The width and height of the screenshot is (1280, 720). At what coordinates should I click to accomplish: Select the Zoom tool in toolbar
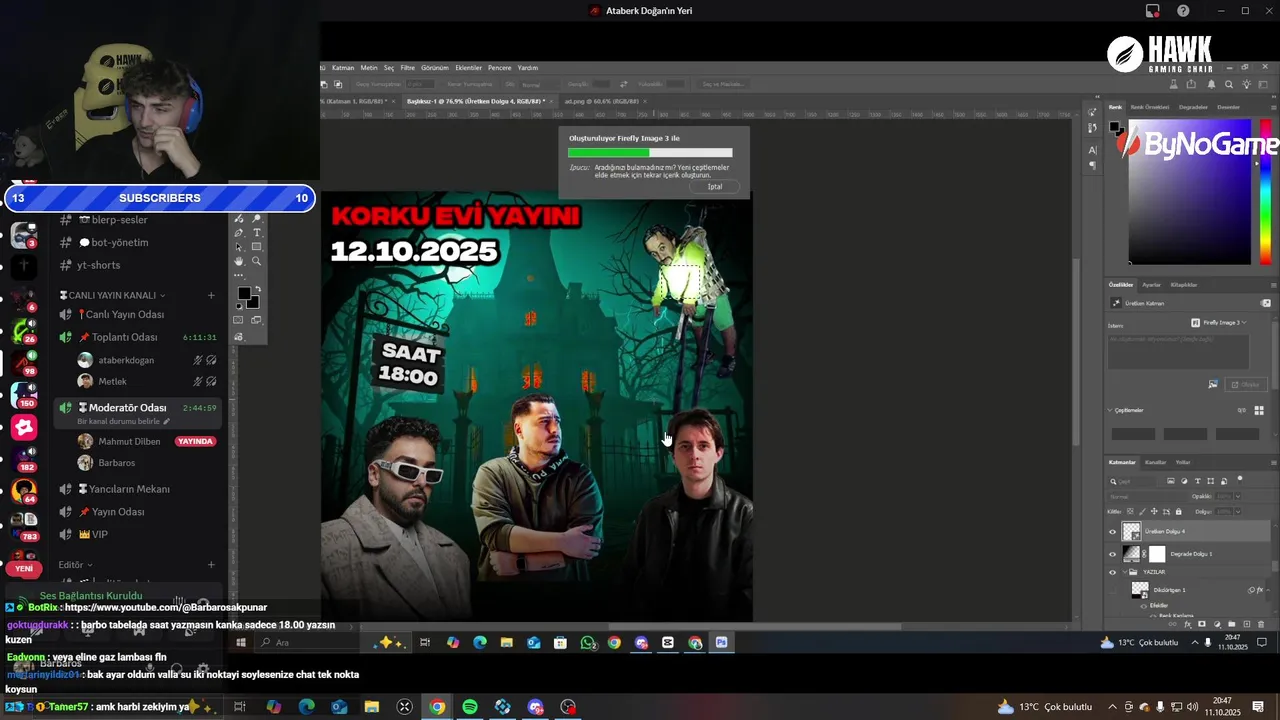pyautogui.click(x=256, y=261)
